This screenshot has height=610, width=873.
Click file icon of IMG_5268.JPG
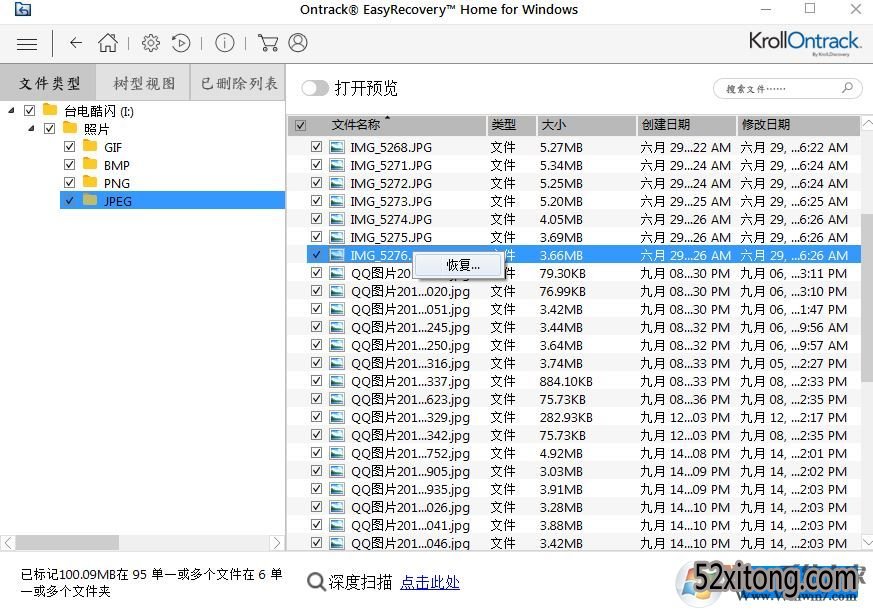[x=336, y=147]
